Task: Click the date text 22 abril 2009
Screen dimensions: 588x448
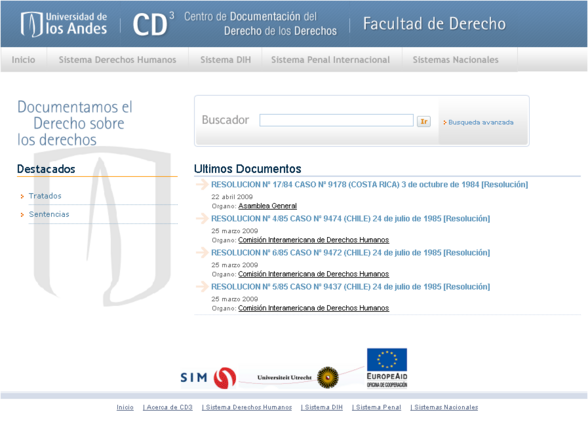Action: pos(232,196)
